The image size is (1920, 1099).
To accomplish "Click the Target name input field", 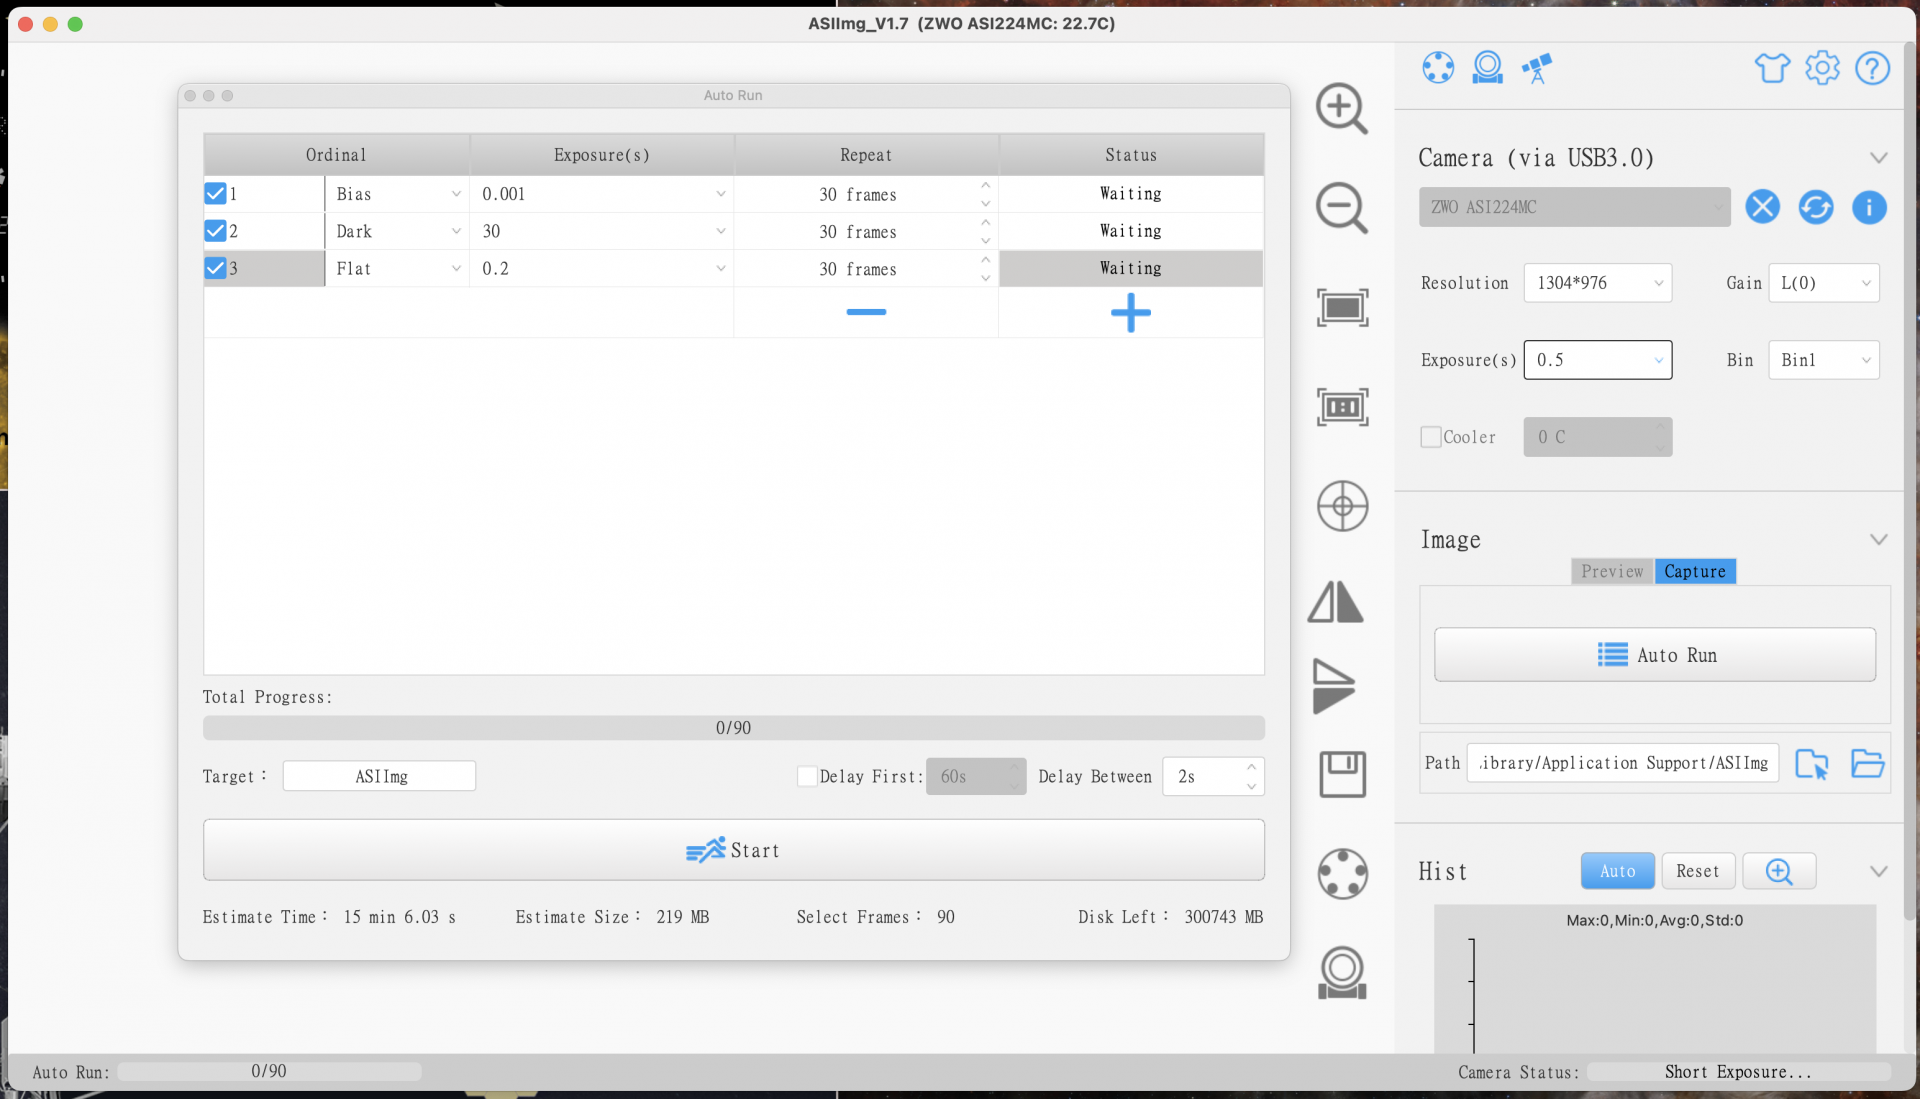I will point(379,776).
